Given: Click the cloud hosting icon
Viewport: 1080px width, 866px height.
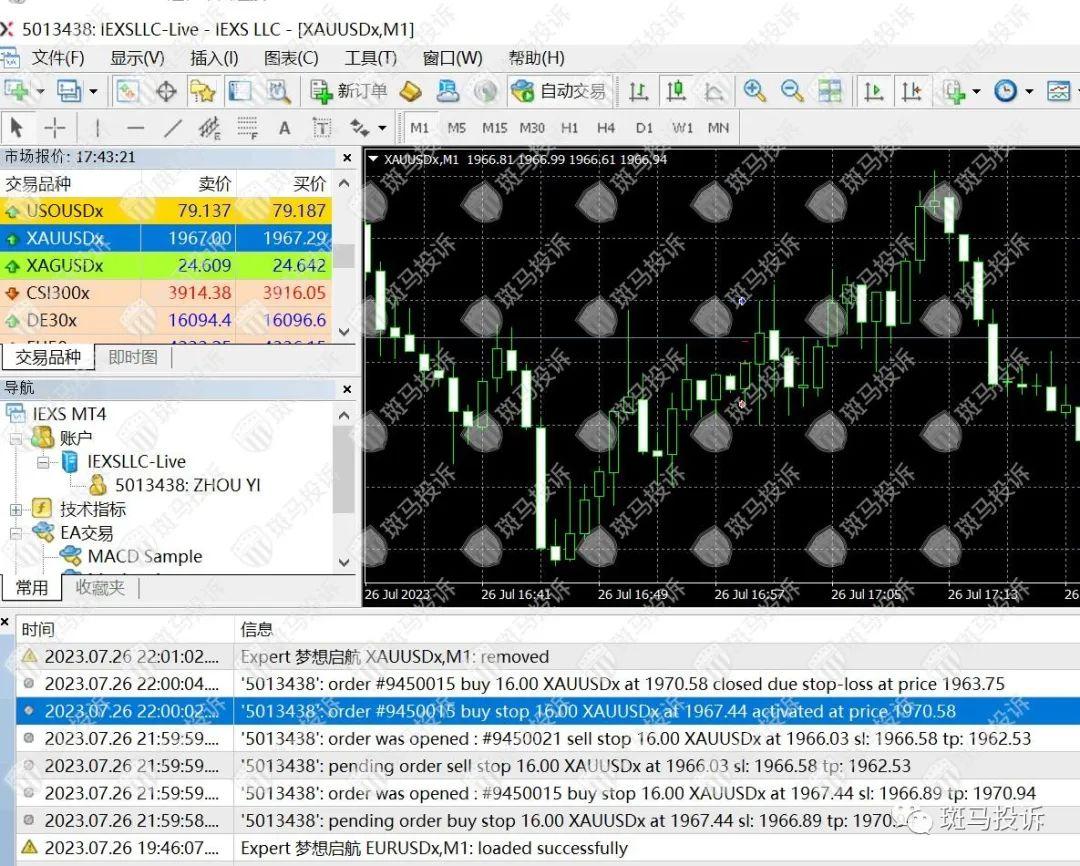Looking at the screenshot, I should (x=448, y=91).
